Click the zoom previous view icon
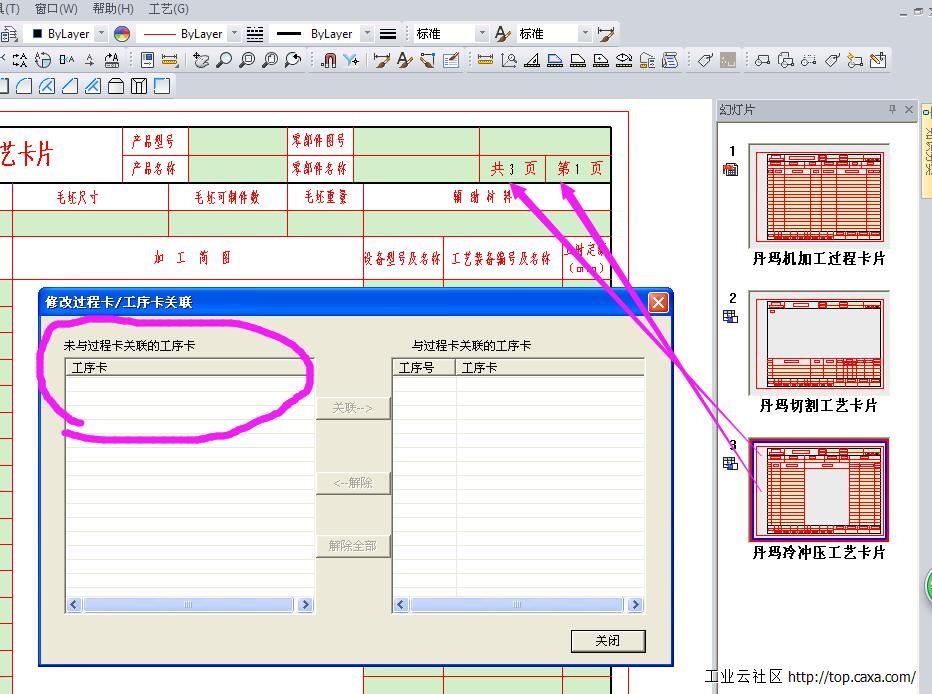 click(293, 60)
